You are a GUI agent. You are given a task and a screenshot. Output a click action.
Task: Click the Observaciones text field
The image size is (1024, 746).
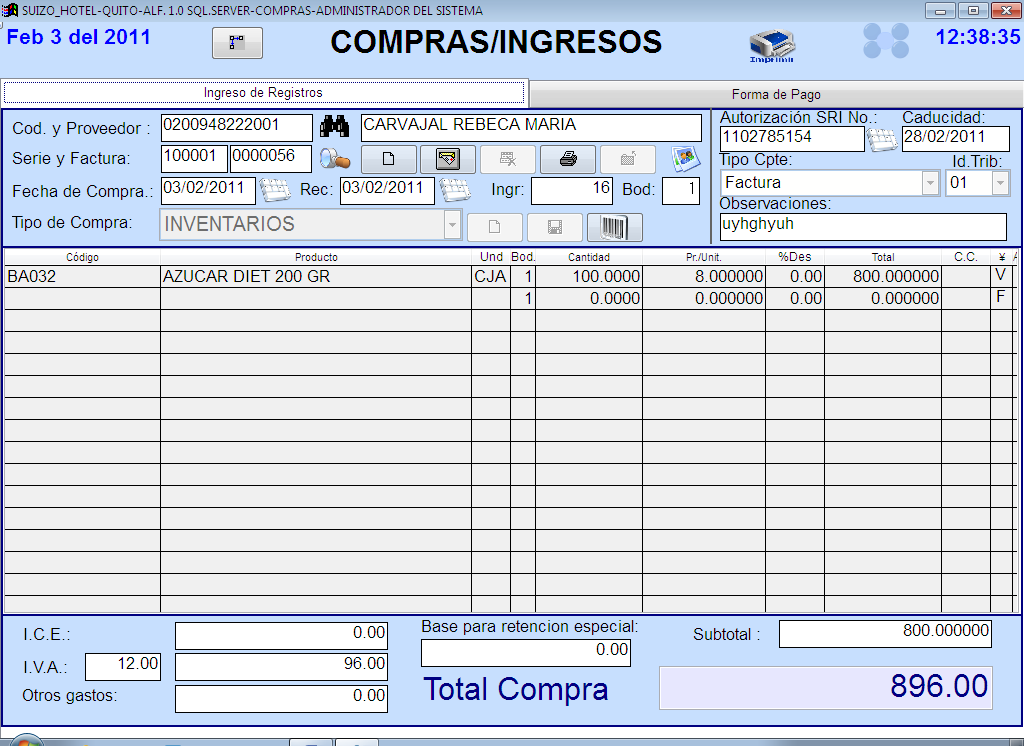pyautogui.click(x=862, y=226)
